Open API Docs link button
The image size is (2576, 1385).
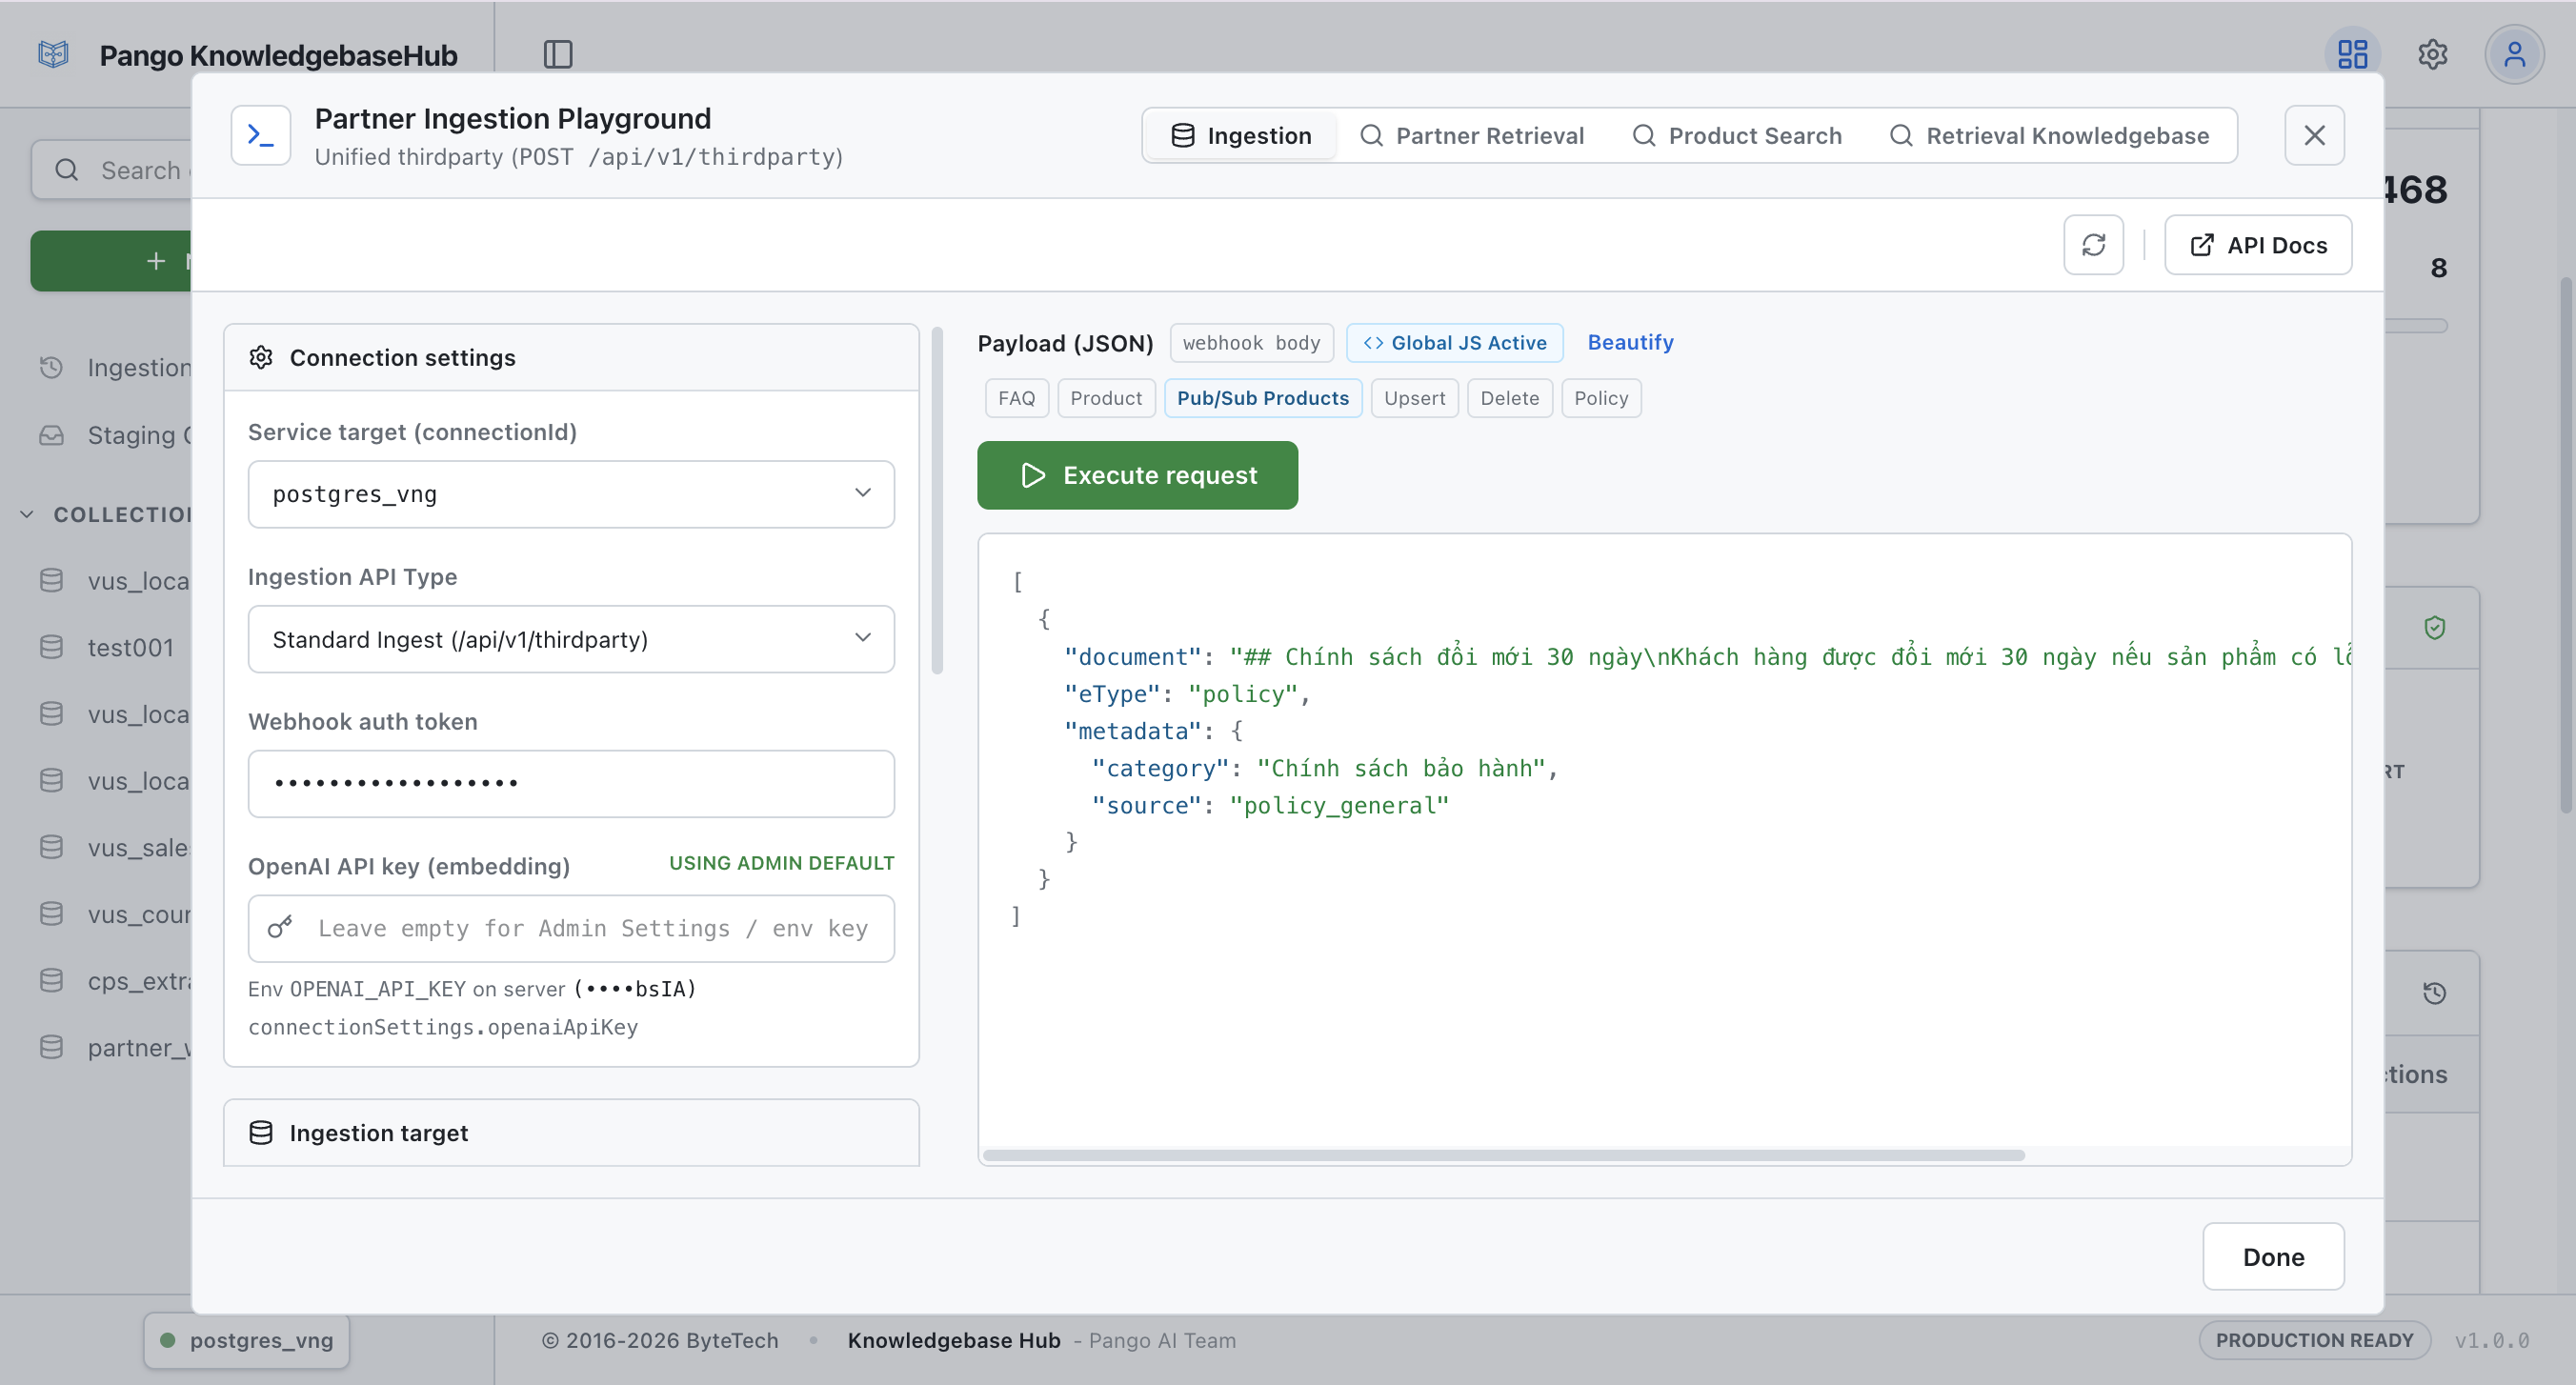pyautogui.click(x=2258, y=245)
